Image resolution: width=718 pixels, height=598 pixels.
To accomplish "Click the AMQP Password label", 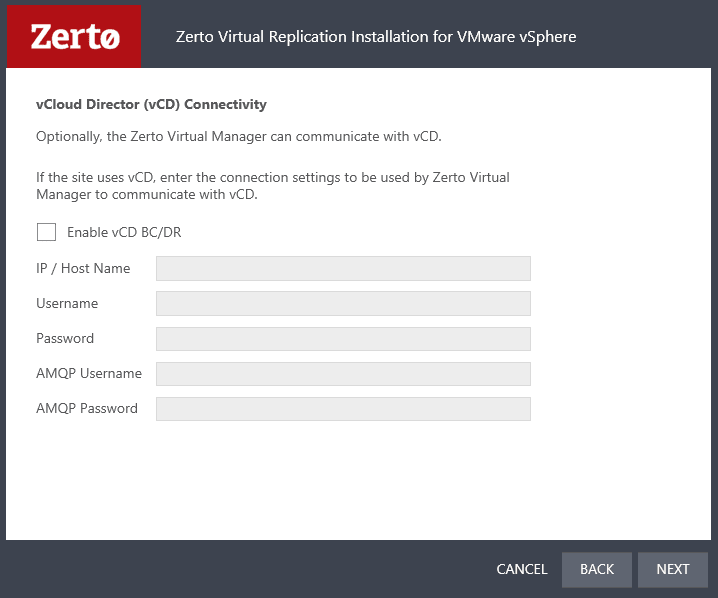I will coord(87,408).
